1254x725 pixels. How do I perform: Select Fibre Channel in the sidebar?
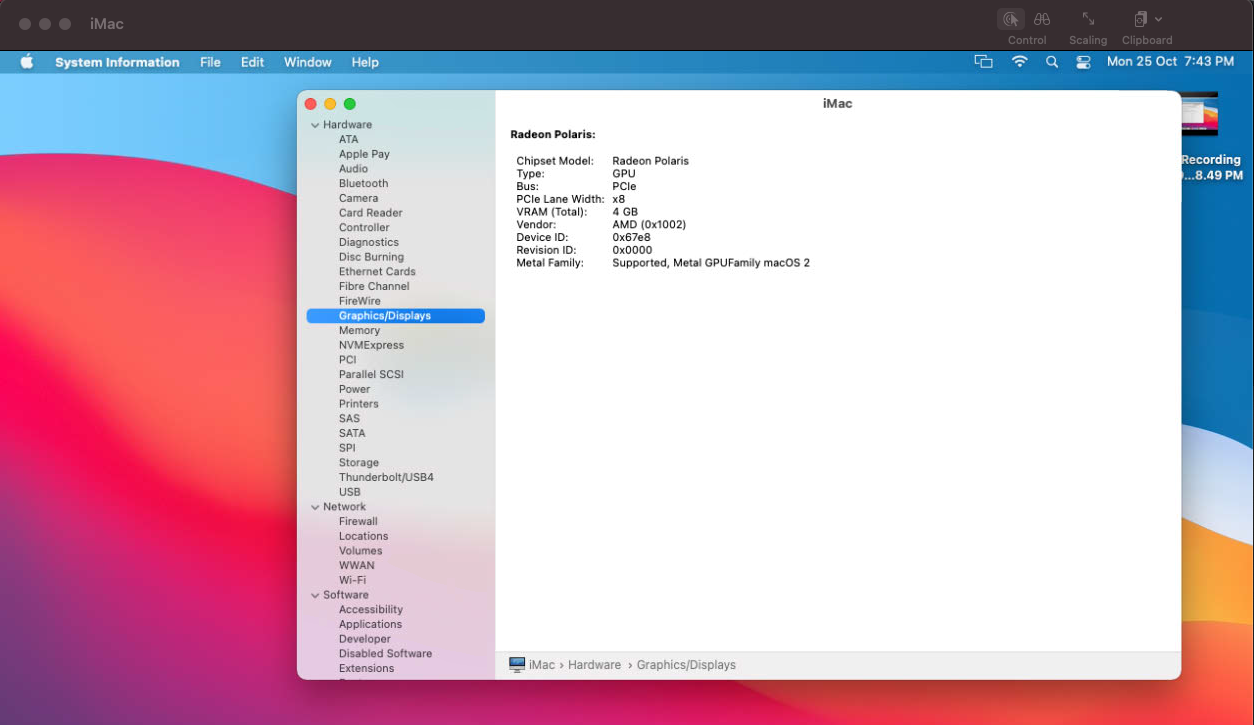click(x=374, y=286)
